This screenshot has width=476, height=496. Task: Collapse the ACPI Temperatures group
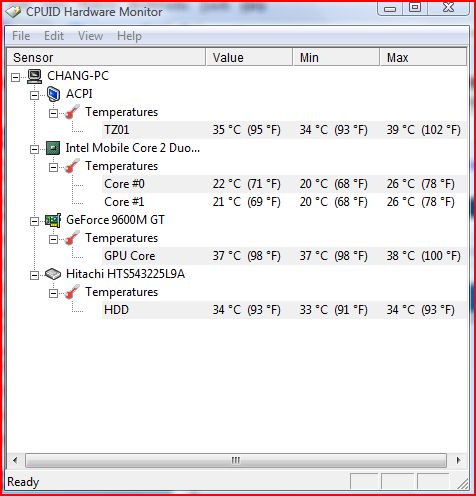[x=53, y=113]
